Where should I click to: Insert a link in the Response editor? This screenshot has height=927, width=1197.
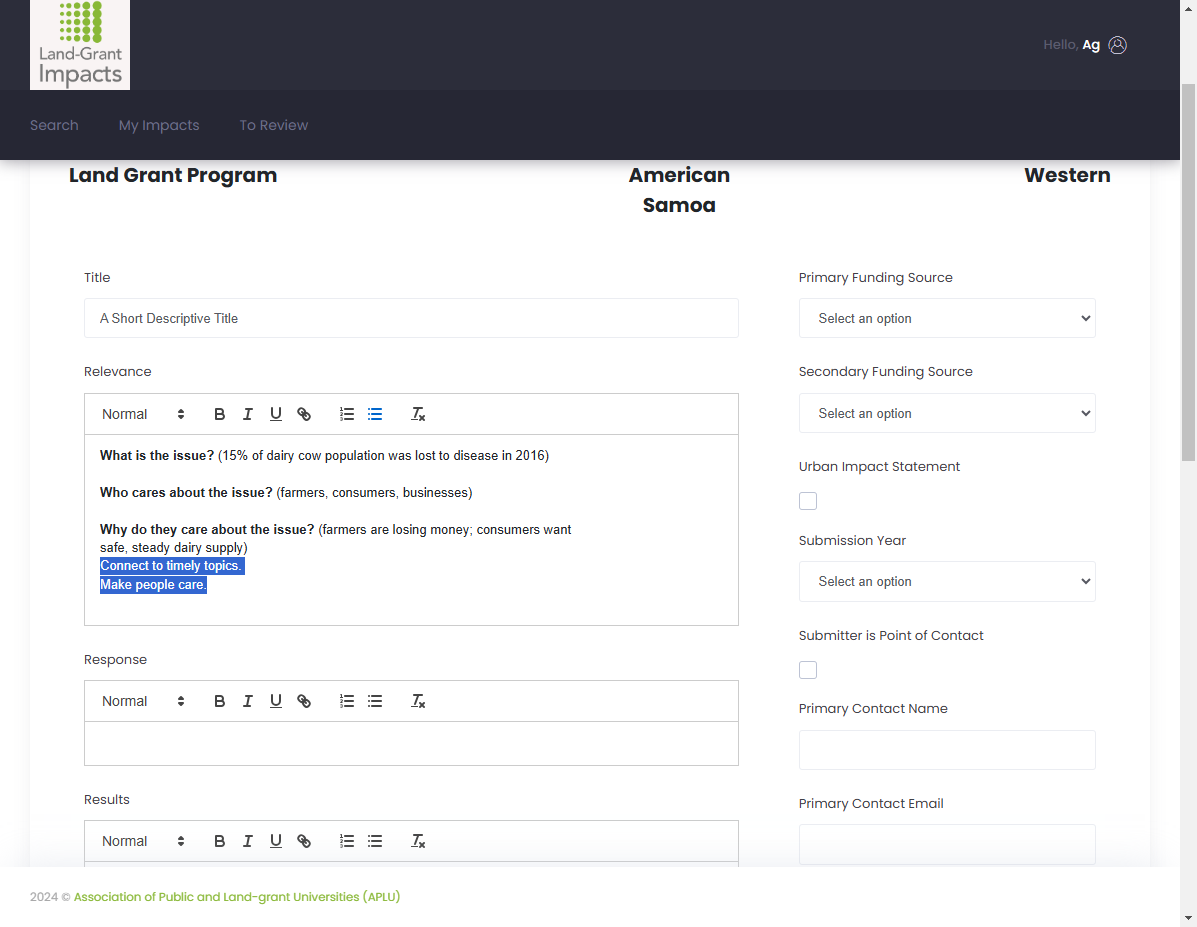[x=304, y=701]
